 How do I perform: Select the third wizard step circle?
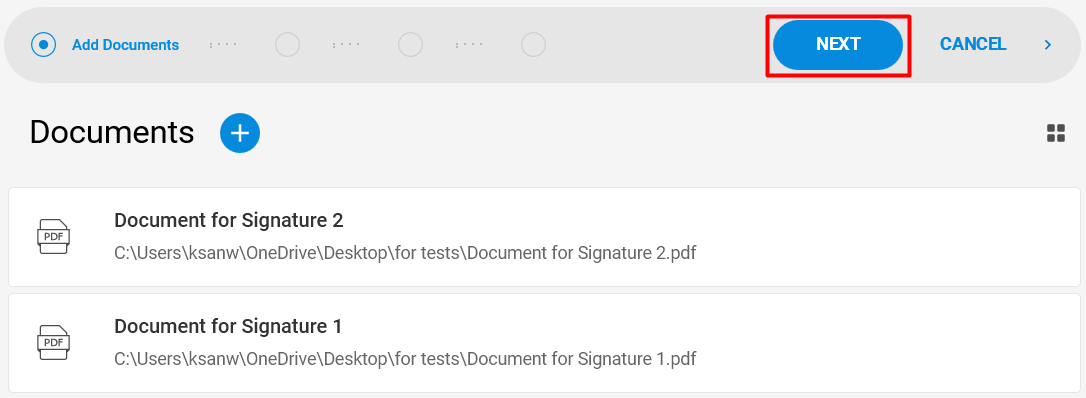click(x=411, y=45)
